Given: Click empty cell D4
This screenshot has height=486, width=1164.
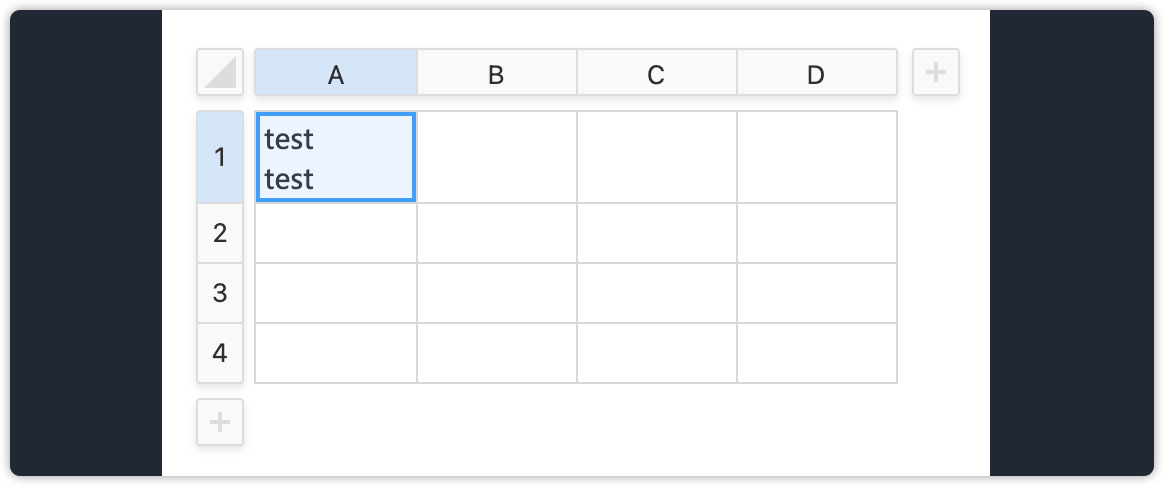Looking at the screenshot, I should [817, 353].
